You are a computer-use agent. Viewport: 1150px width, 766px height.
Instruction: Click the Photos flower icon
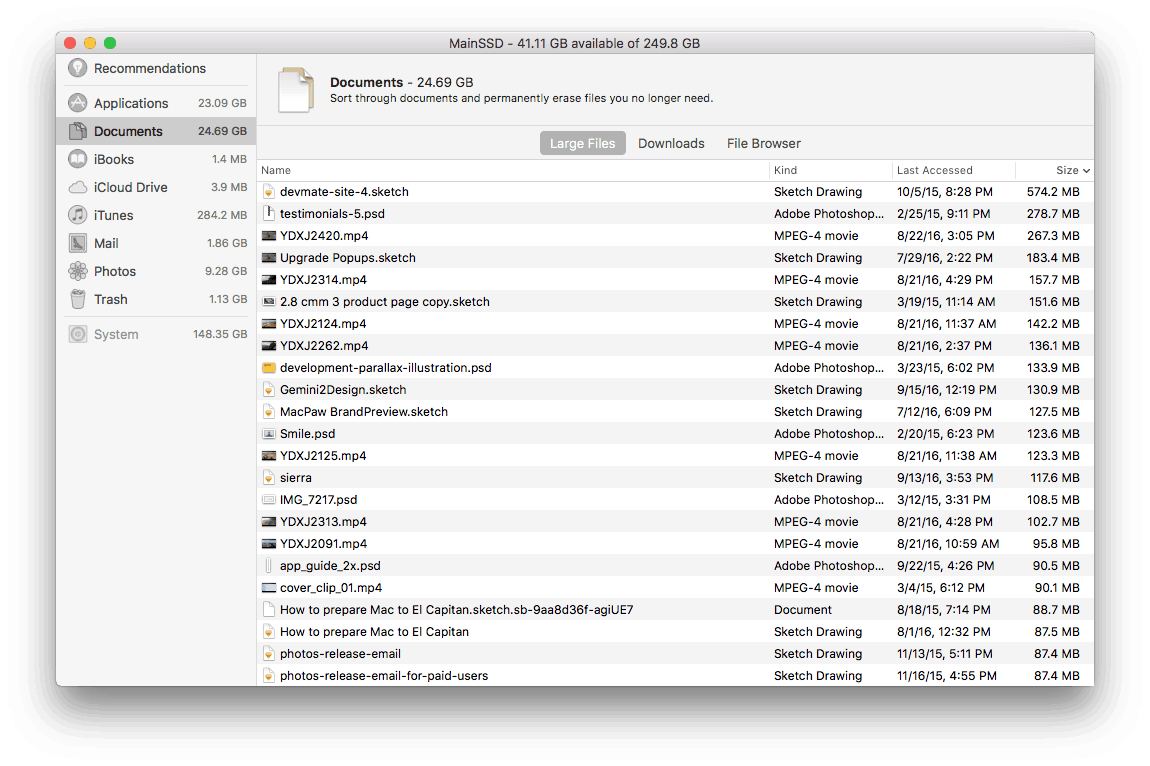tap(78, 271)
